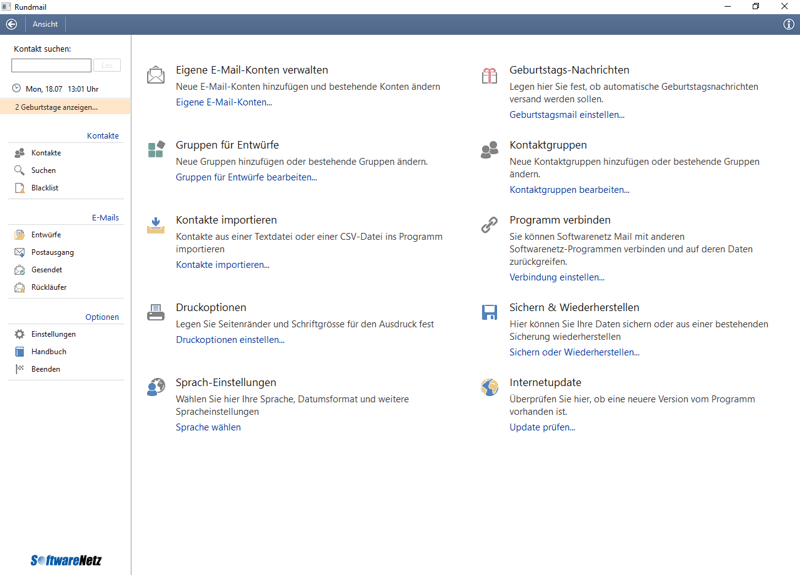Click the gift icon for Geburtstags-Nachrichten

(489, 76)
